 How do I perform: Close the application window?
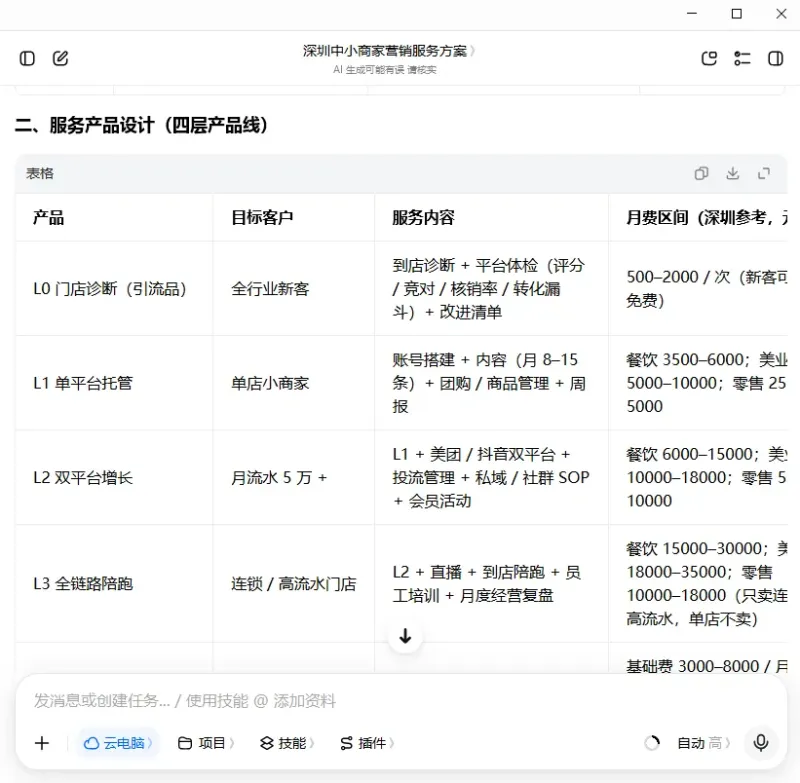pyautogui.click(x=781, y=14)
